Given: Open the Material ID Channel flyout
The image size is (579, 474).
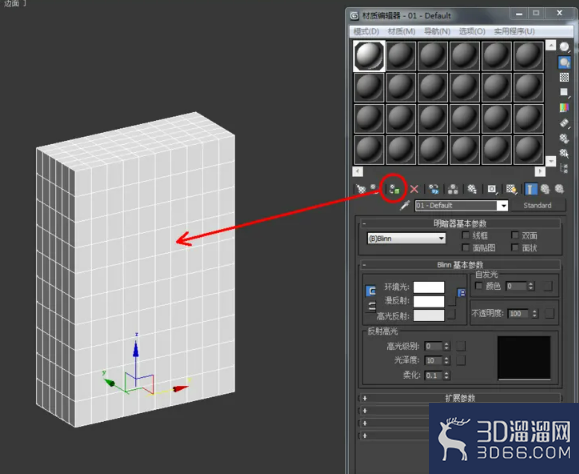Looking at the screenshot, I should [x=492, y=189].
